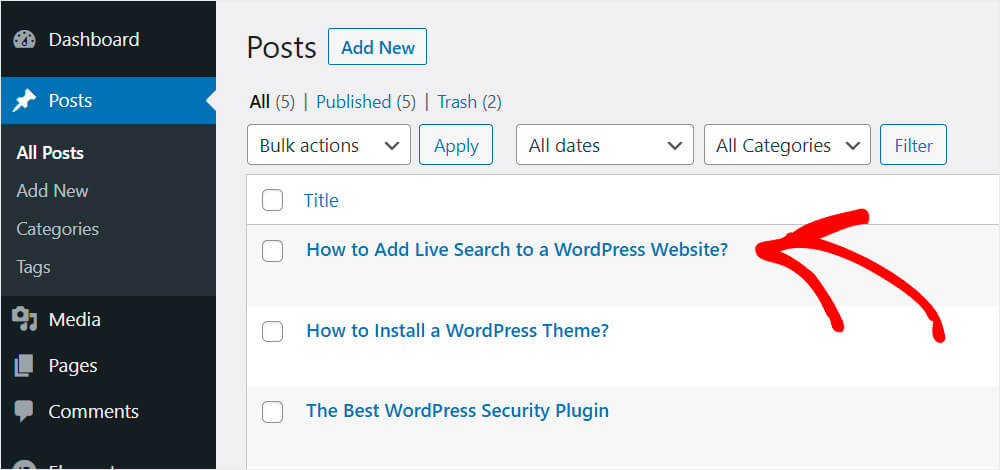Select Posts in the sidebar menu
Screen dimensions: 1000x470
108,101
